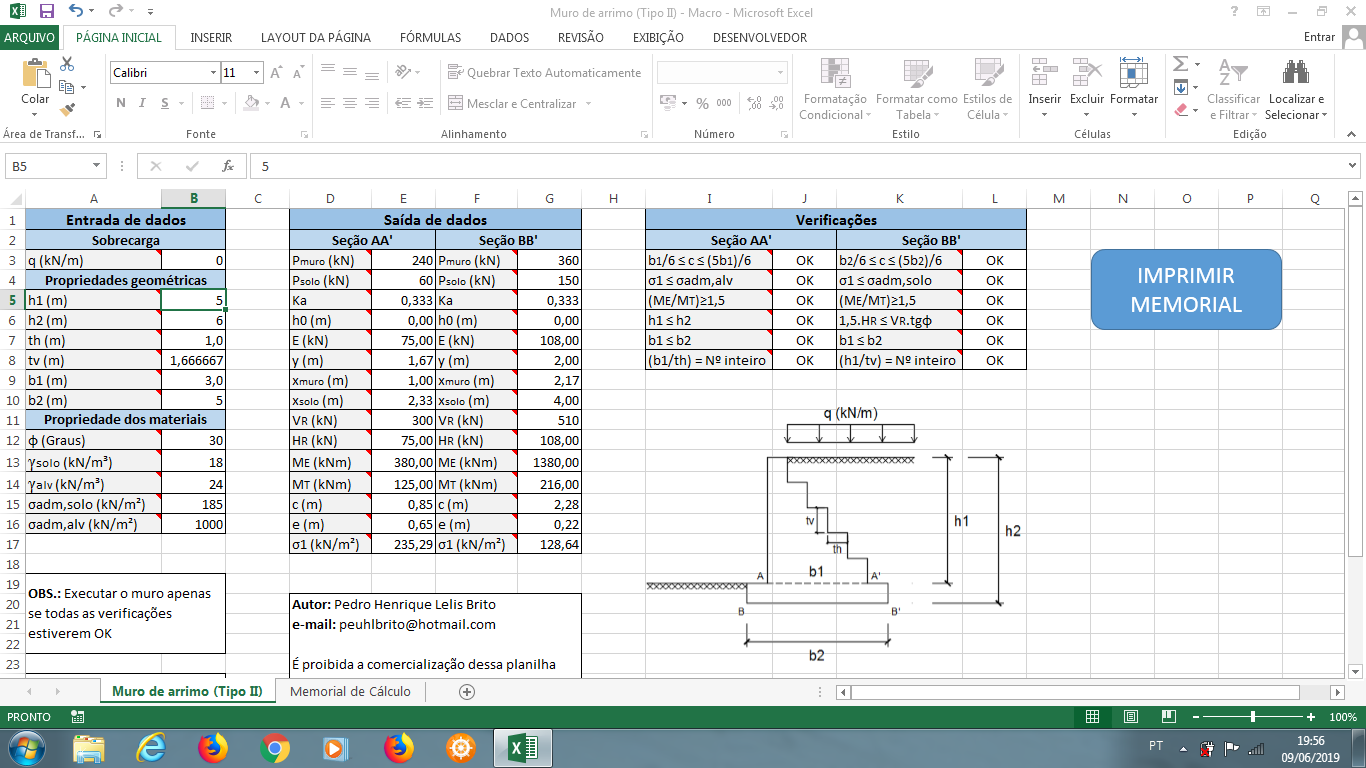This screenshot has height=768, width=1366.
Task: Decrease font size with the smaller A icon
Action: [x=297, y=73]
